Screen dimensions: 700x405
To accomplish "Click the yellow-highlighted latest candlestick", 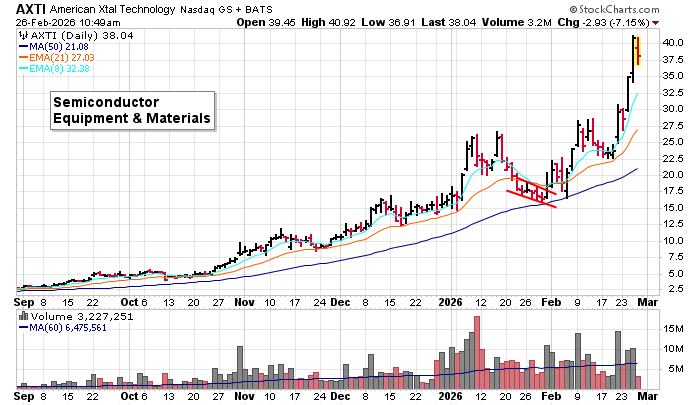I will 637,50.
